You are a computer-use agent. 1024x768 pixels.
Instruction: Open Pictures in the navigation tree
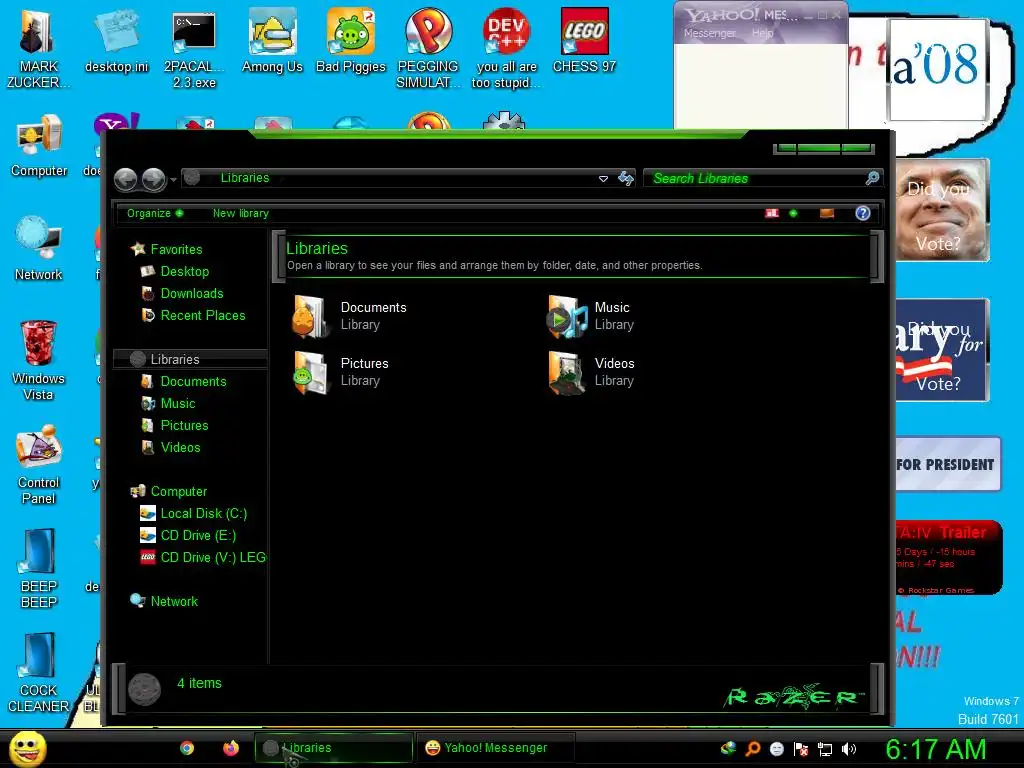coord(174,425)
